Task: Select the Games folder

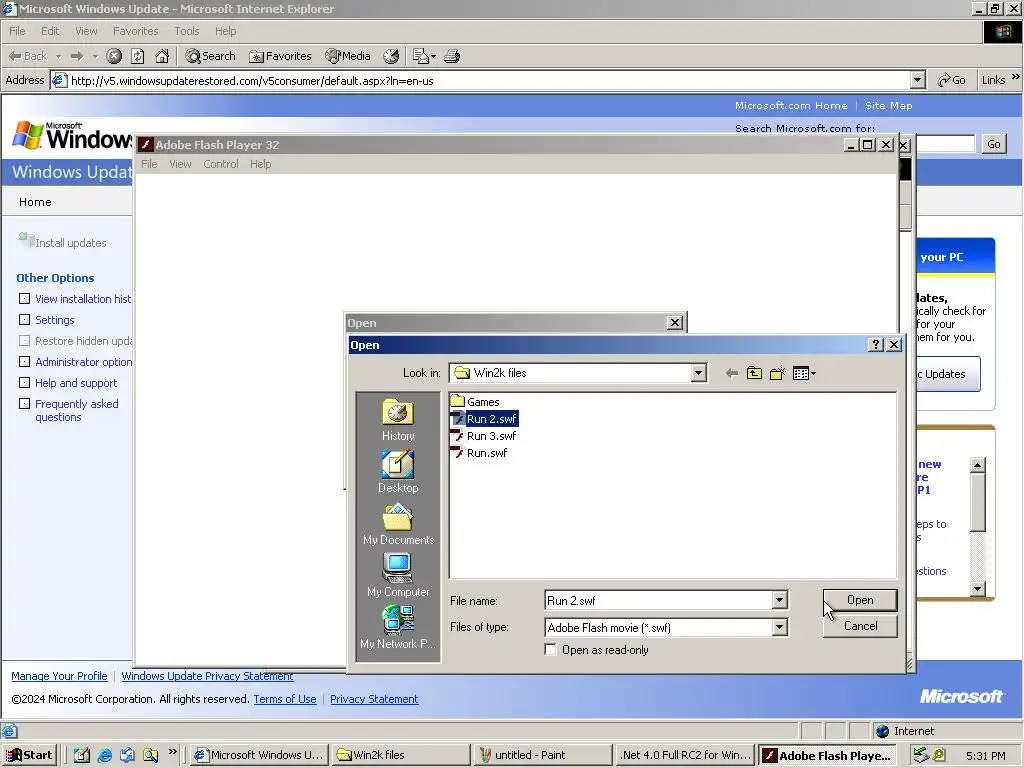Action: click(x=475, y=402)
